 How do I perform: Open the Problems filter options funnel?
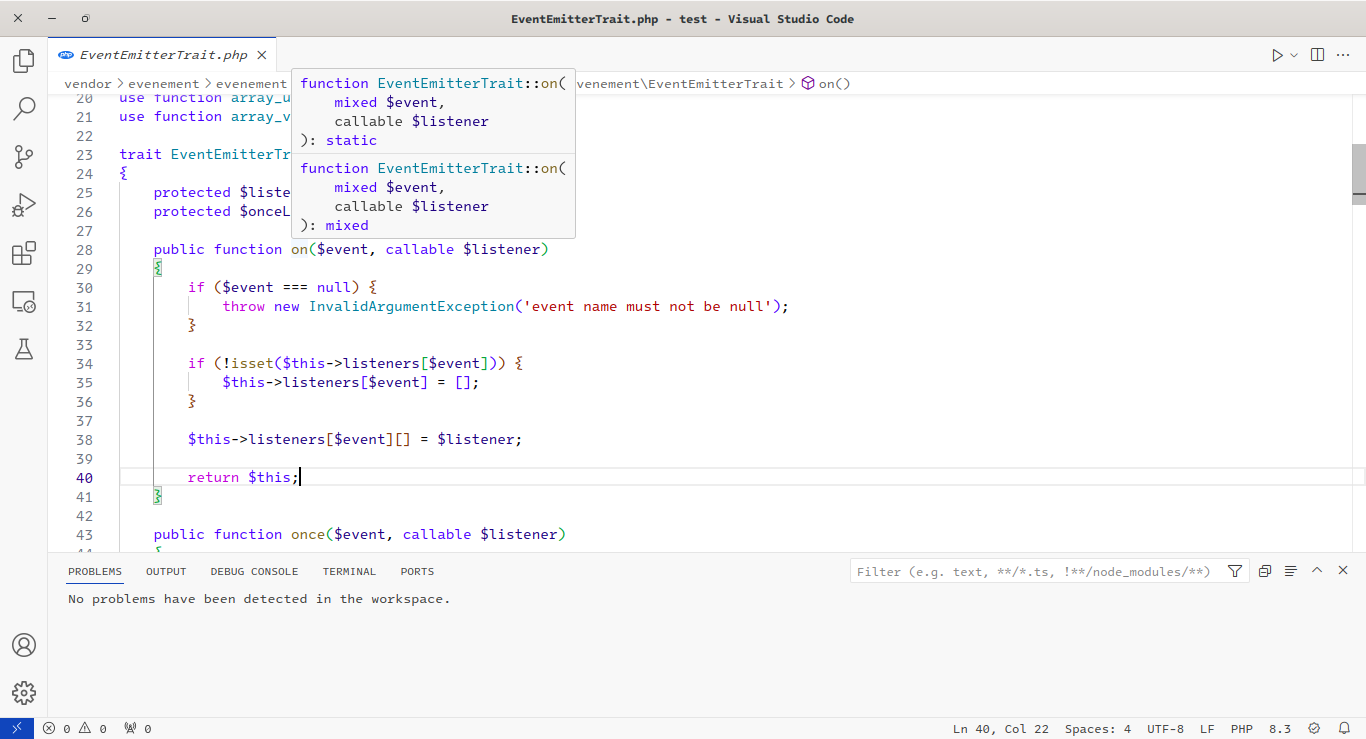click(x=1235, y=571)
